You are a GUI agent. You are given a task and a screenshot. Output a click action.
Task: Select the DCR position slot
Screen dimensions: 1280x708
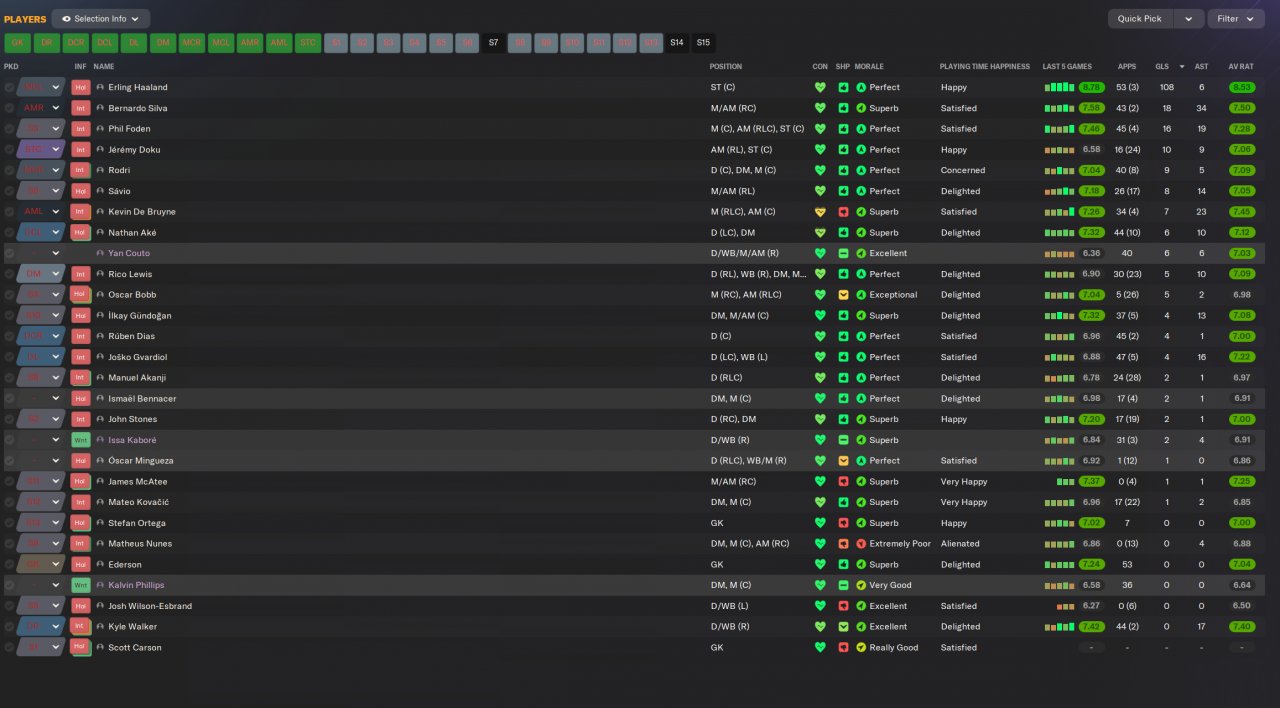pos(75,43)
